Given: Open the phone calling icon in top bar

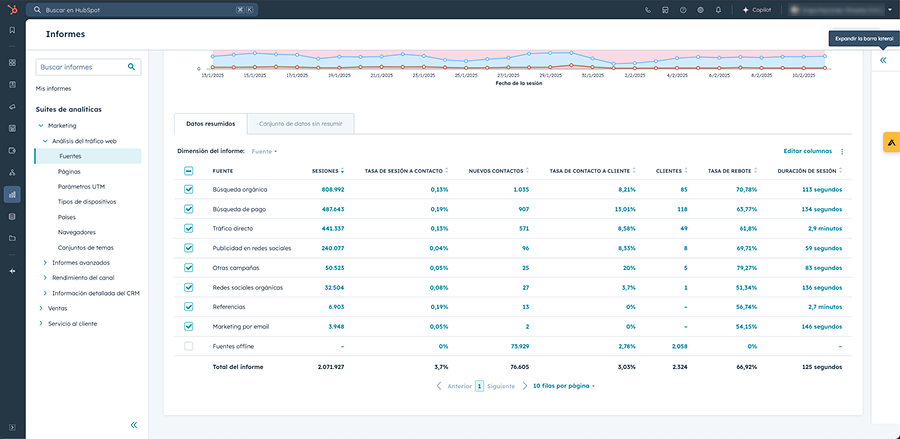Looking at the screenshot, I should point(648,10).
